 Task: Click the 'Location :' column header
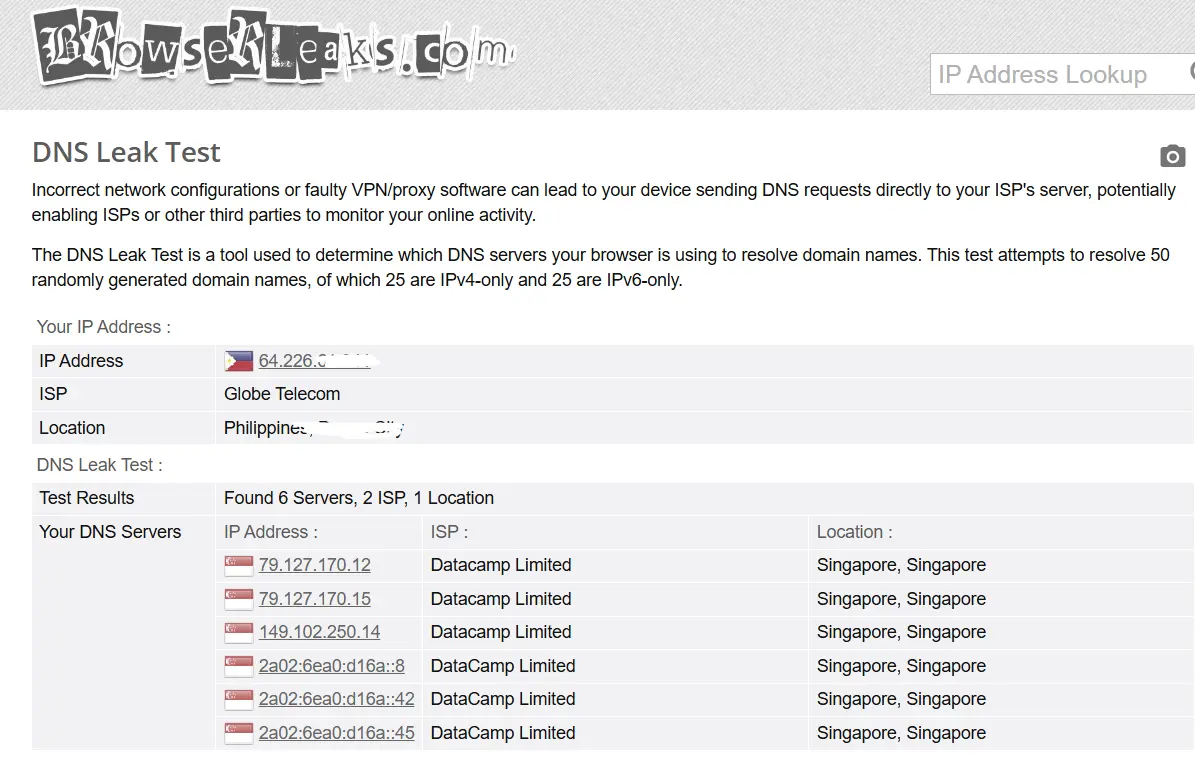[854, 532]
